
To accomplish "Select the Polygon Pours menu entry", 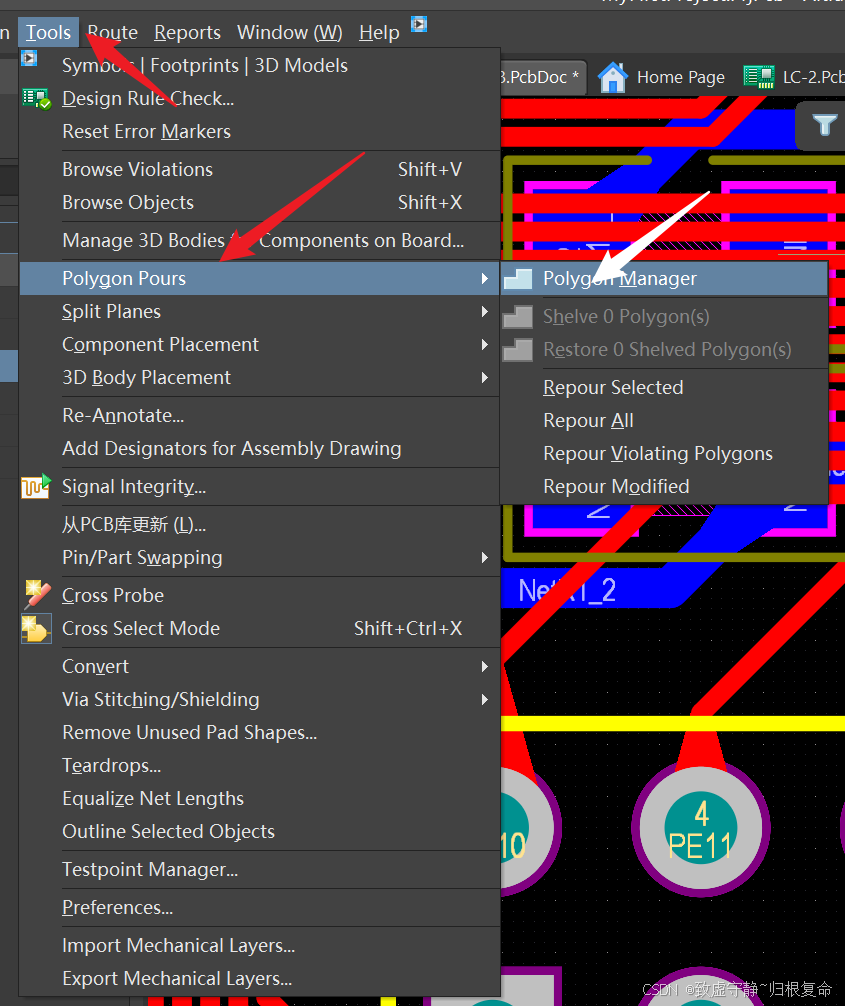I will 260,278.
